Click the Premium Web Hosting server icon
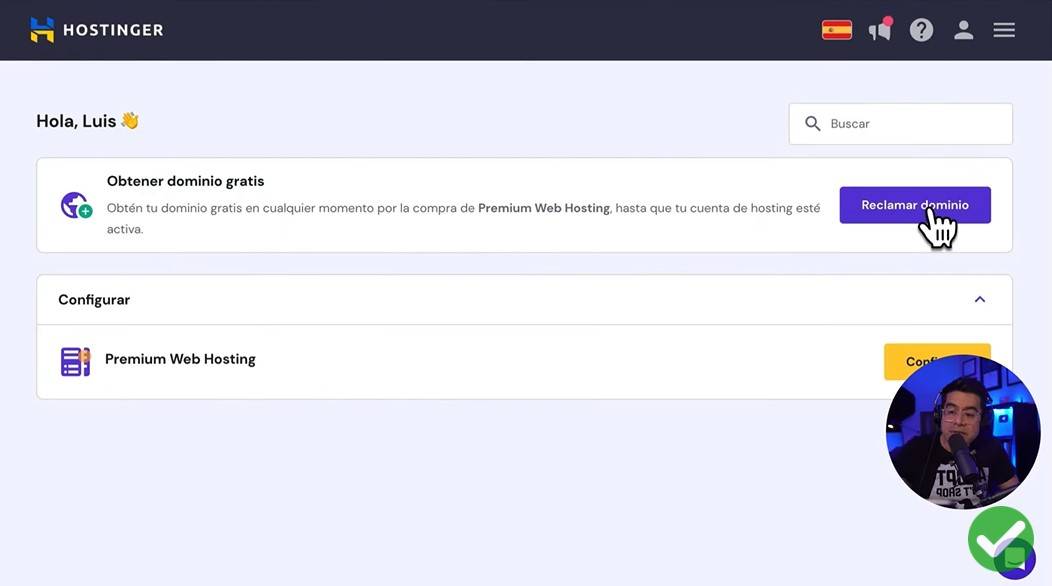 (x=75, y=362)
